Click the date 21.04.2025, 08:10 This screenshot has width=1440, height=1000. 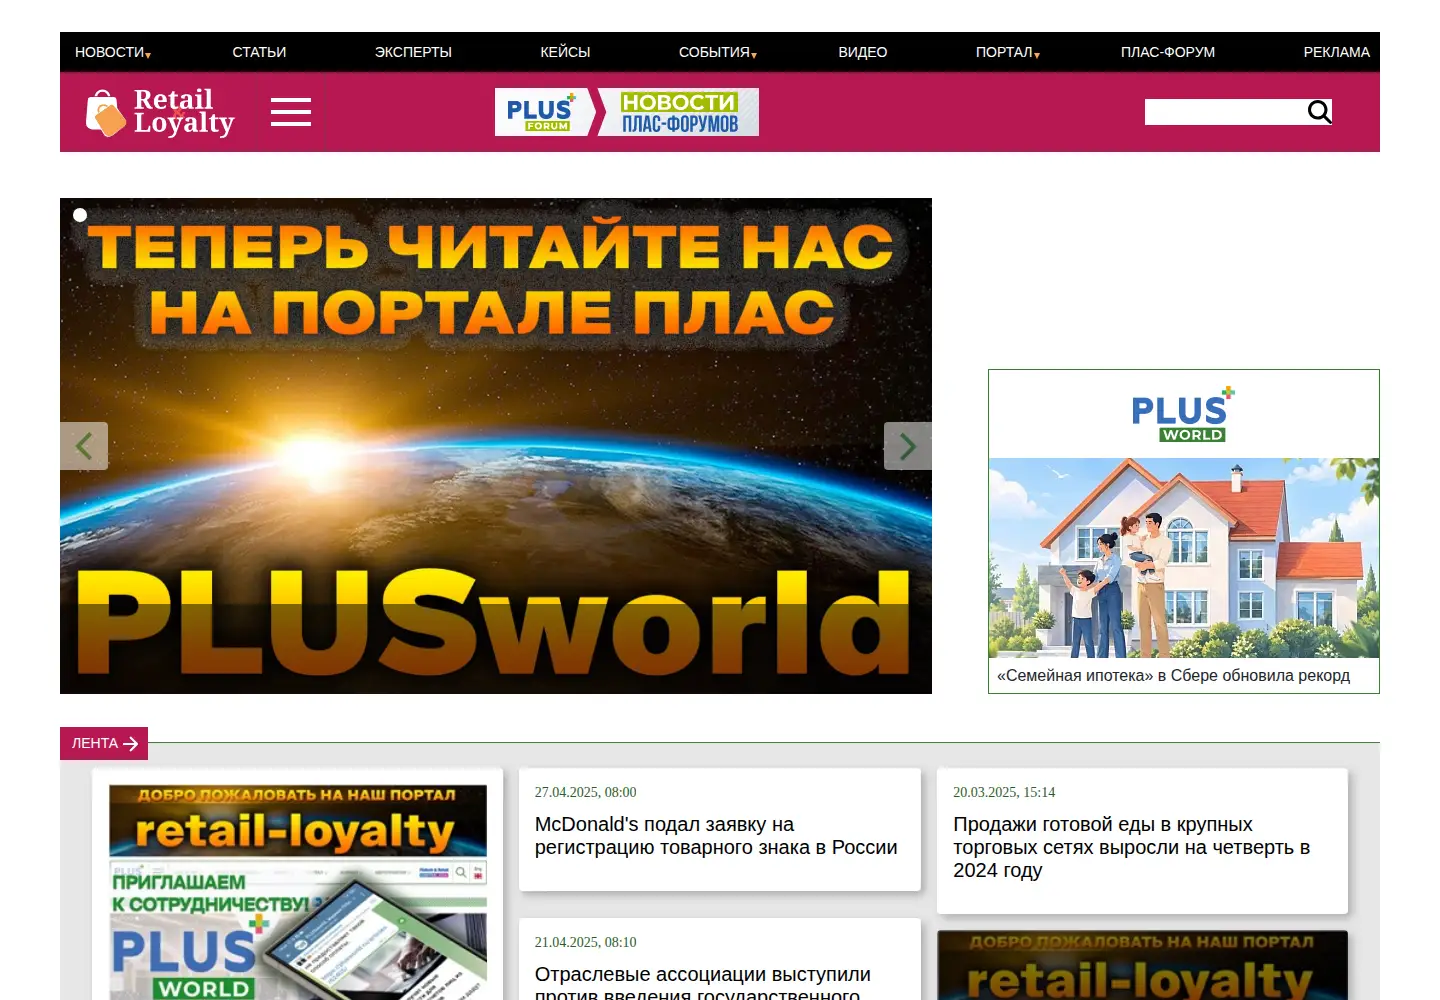(x=585, y=942)
